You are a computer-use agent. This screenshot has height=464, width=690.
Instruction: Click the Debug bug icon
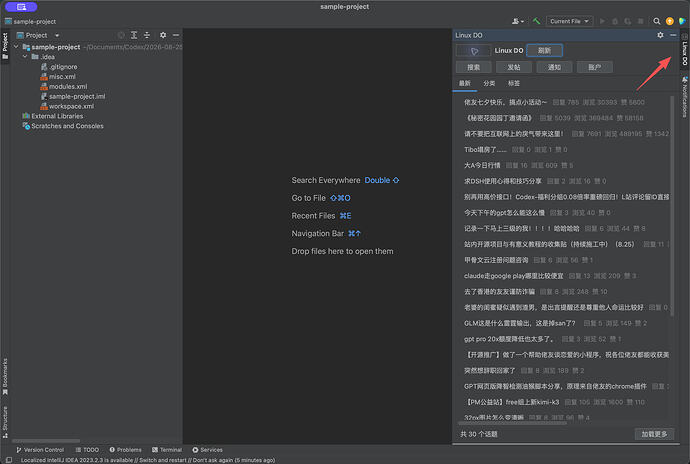[x=615, y=21]
